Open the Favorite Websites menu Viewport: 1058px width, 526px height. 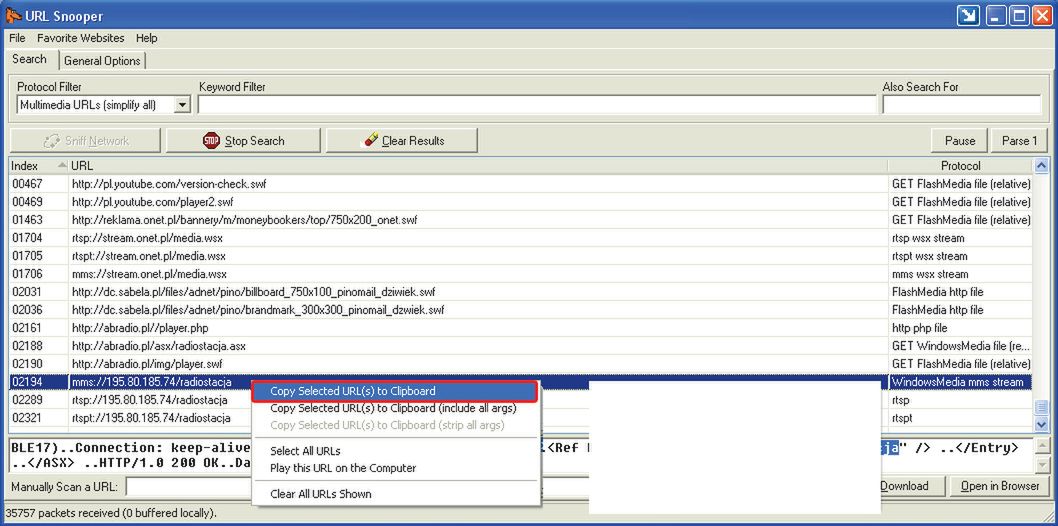tap(81, 38)
